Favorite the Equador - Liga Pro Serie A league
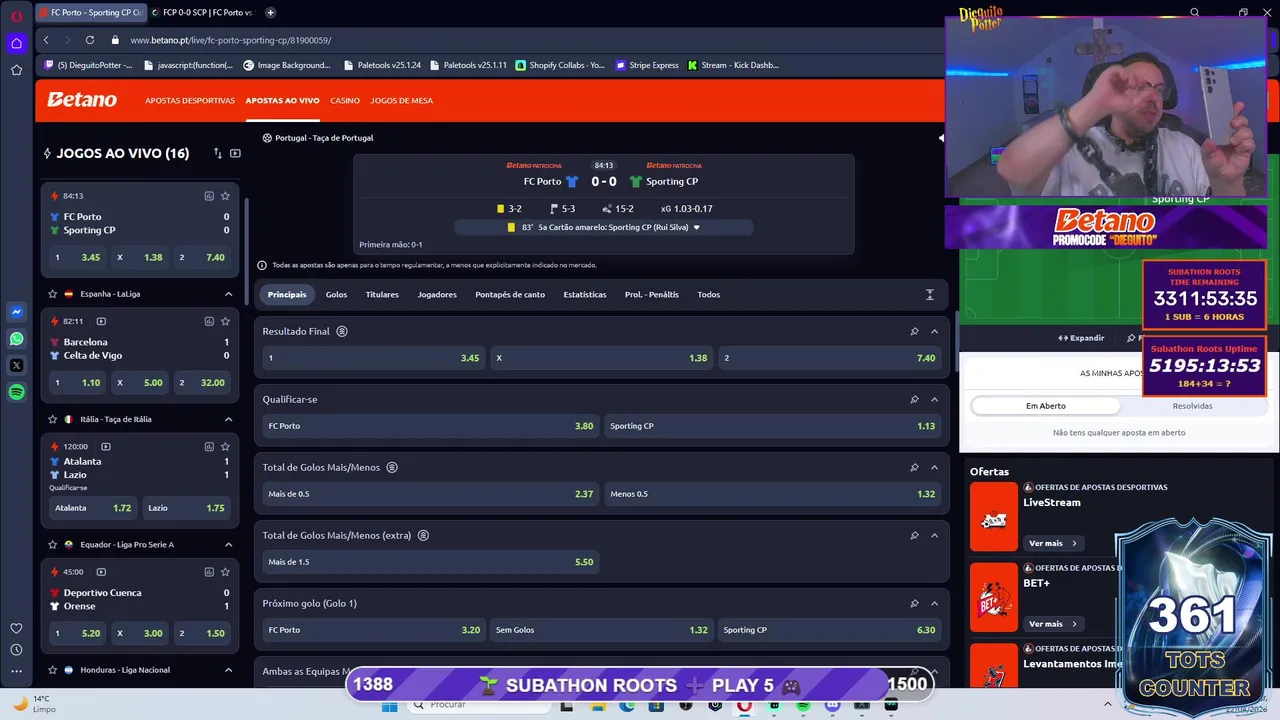Image resolution: width=1280 pixels, height=720 pixels. click(x=53, y=545)
